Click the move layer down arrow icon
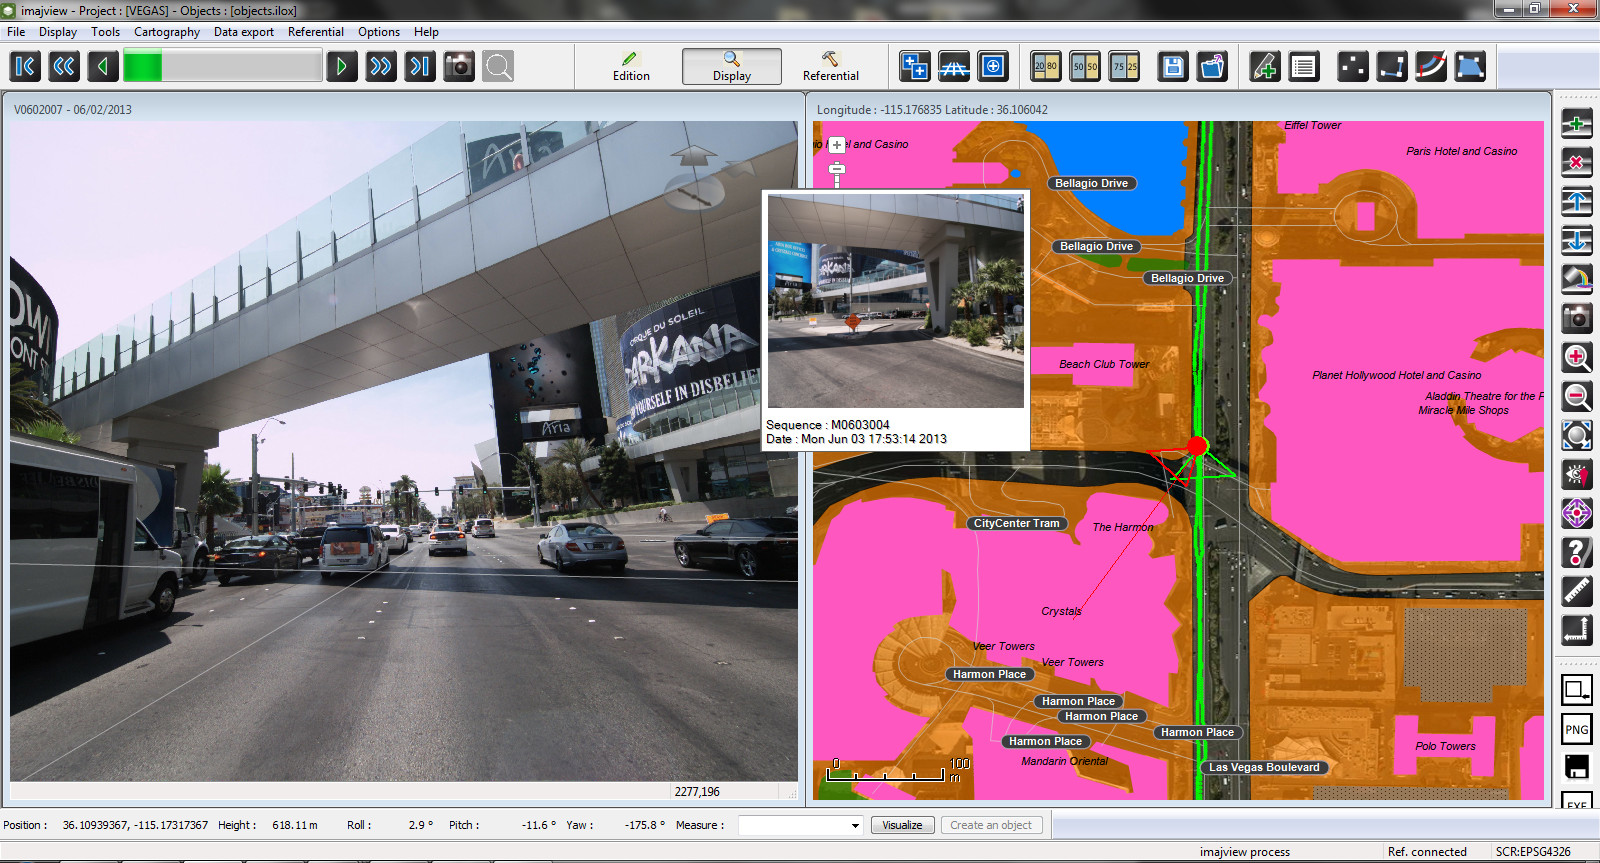1600x863 pixels. click(1577, 241)
